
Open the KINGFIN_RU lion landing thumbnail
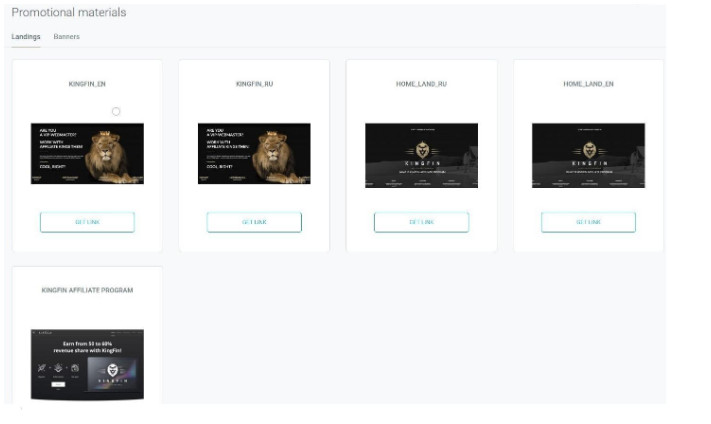(254, 153)
